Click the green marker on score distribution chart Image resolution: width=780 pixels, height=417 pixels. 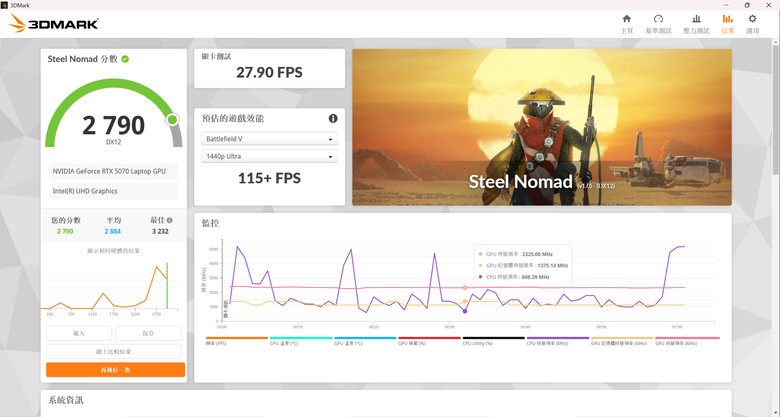pyautogui.click(x=167, y=286)
